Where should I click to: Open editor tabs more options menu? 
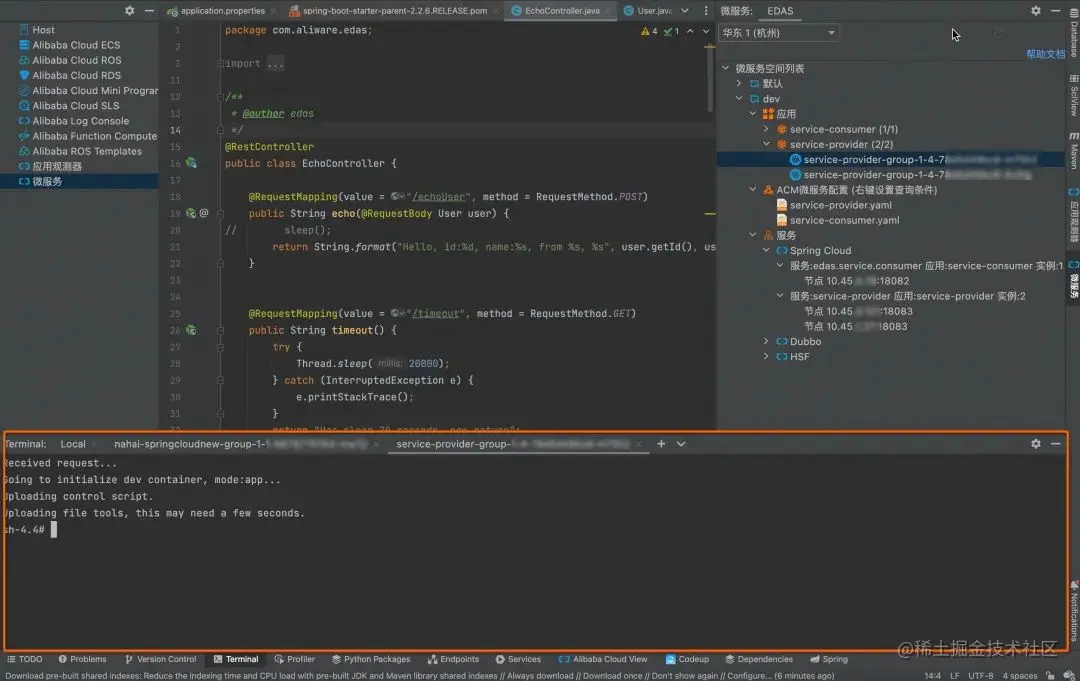click(x=705, y=10)
